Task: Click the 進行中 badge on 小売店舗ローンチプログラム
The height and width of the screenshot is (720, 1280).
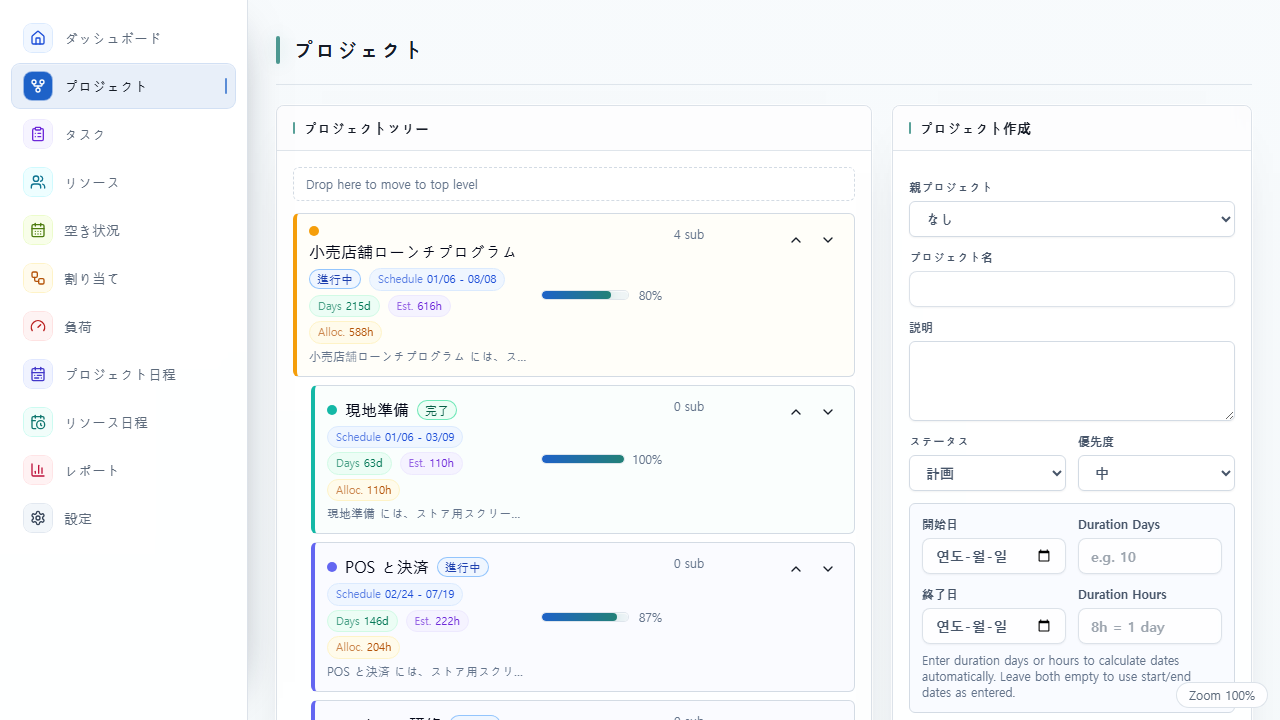Action: point(335,279)
